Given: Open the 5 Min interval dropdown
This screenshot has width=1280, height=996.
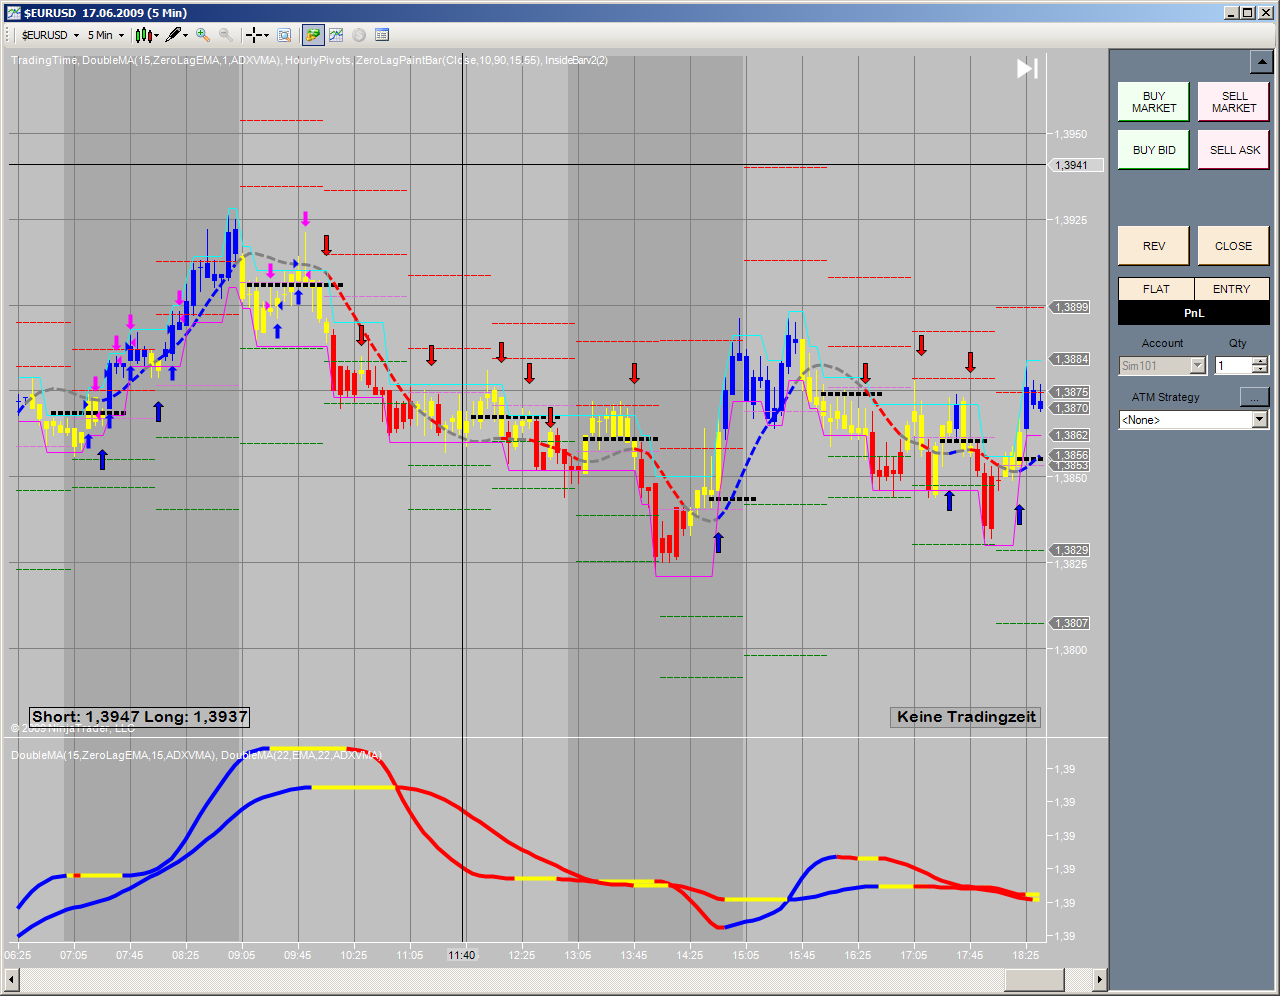Looking at the screenshot, I should click(106, 35).
